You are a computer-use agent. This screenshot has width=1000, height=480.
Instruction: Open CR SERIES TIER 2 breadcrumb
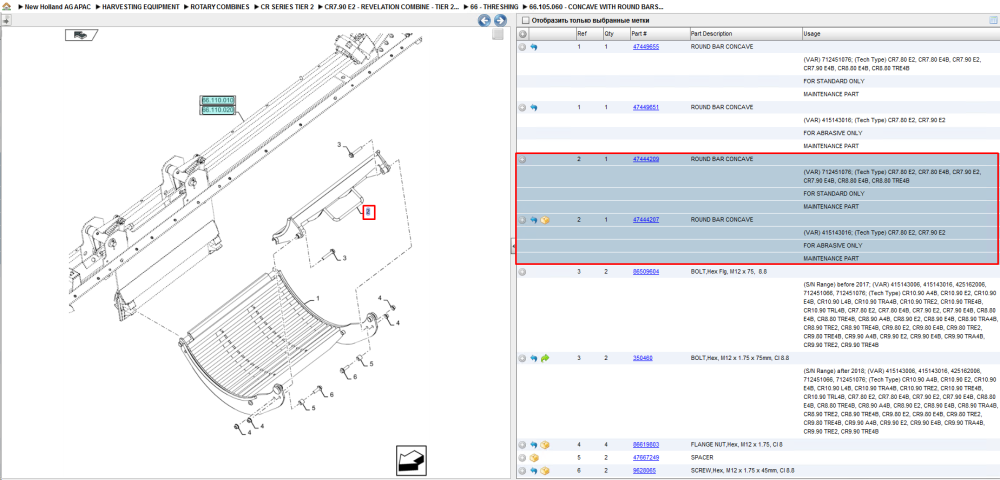pos(287,6)
